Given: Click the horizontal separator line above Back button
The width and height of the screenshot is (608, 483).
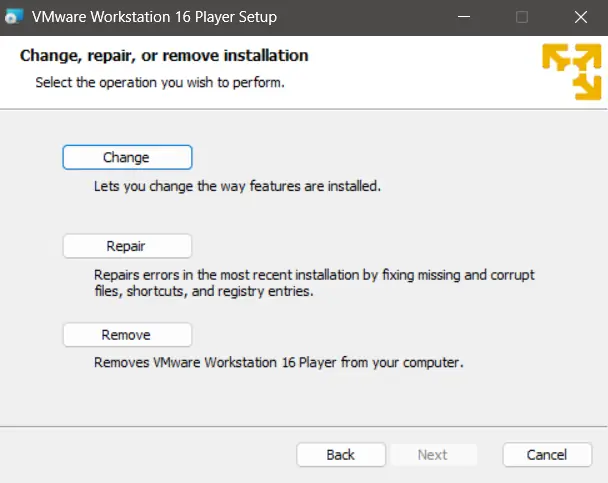Looking at the screenshot, I should [x=304, y=425].
